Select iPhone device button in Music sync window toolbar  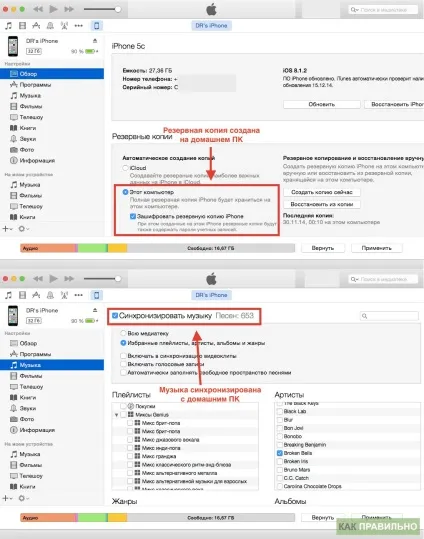click(97, 295)
